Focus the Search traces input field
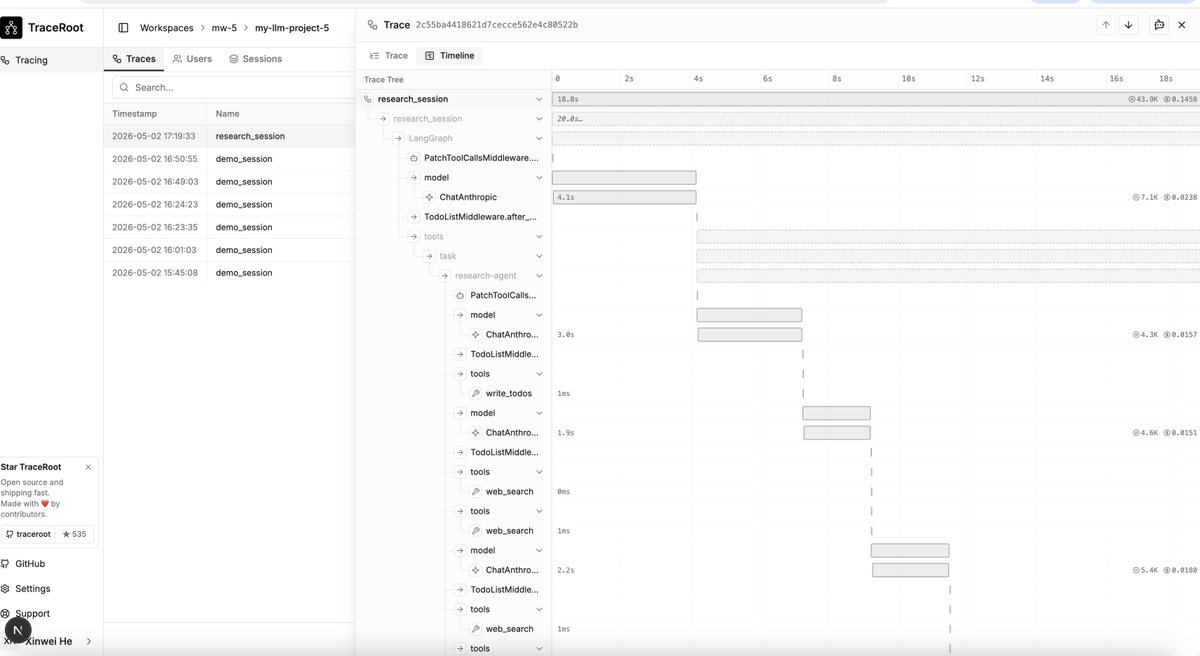 click(233, 87)
